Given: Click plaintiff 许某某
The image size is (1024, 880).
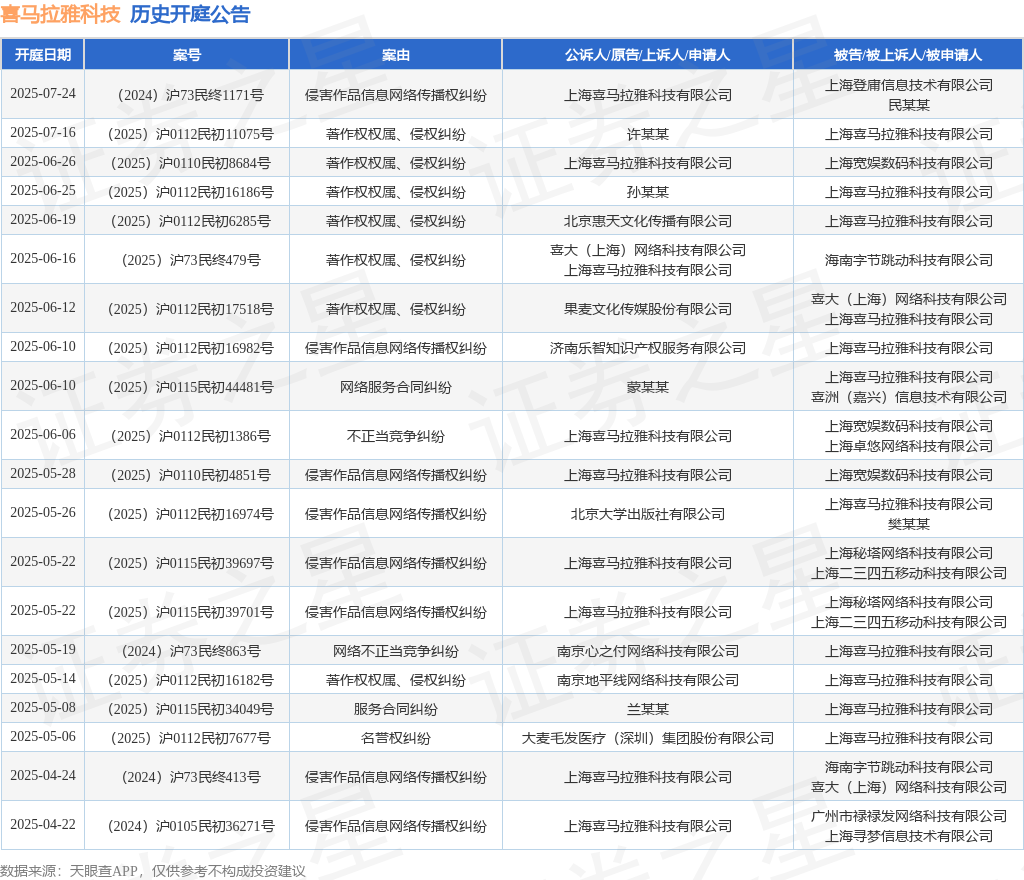Looking at the screenshot, I should [x=647, y=134].
